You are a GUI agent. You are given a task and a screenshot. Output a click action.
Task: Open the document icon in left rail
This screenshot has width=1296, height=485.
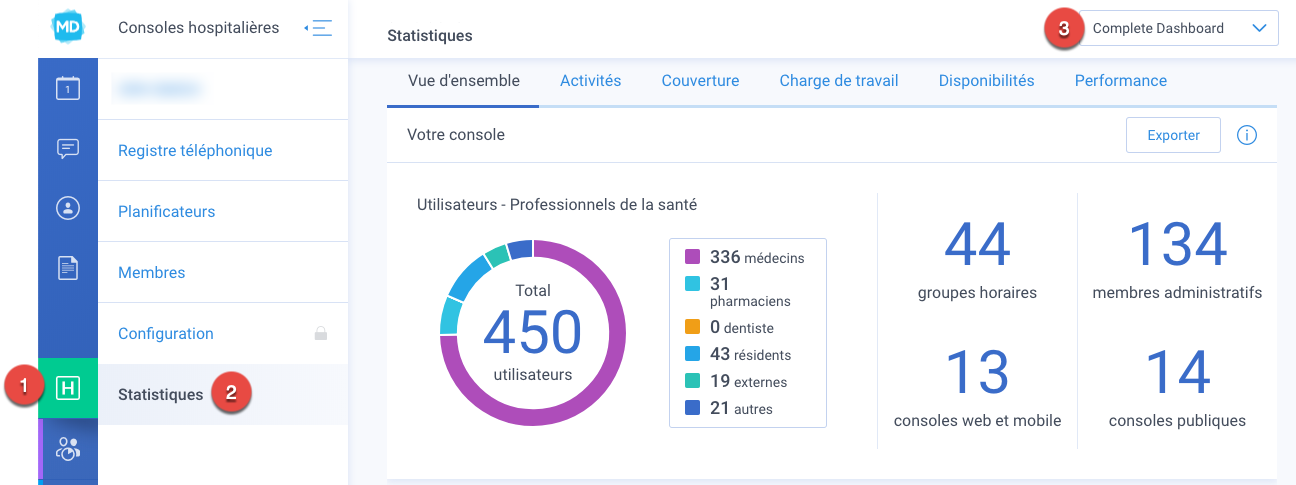[x=68, y=267]
